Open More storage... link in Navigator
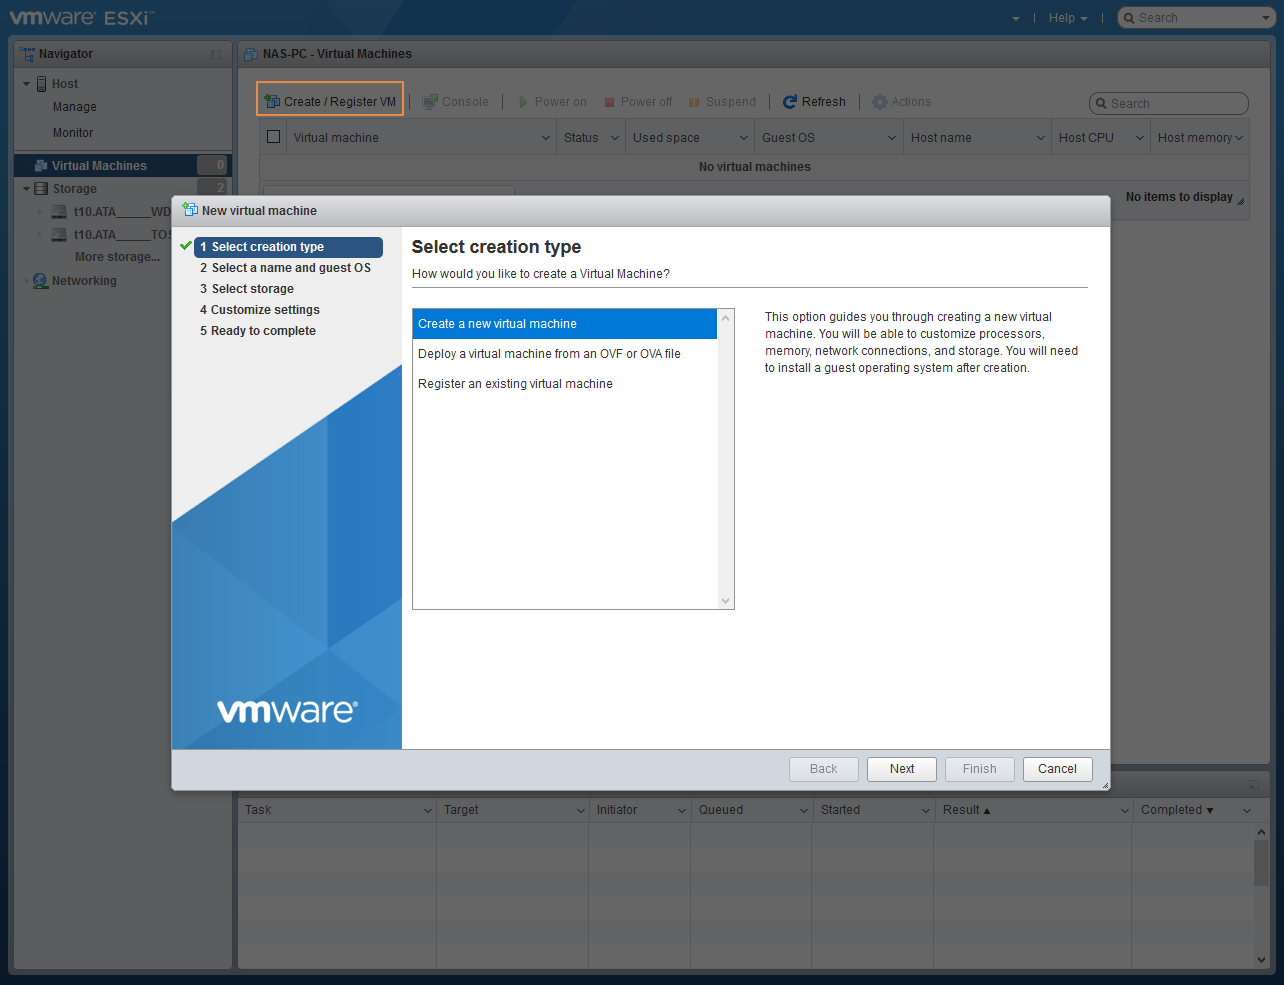 pyautogui.click(x=117, y=257)
